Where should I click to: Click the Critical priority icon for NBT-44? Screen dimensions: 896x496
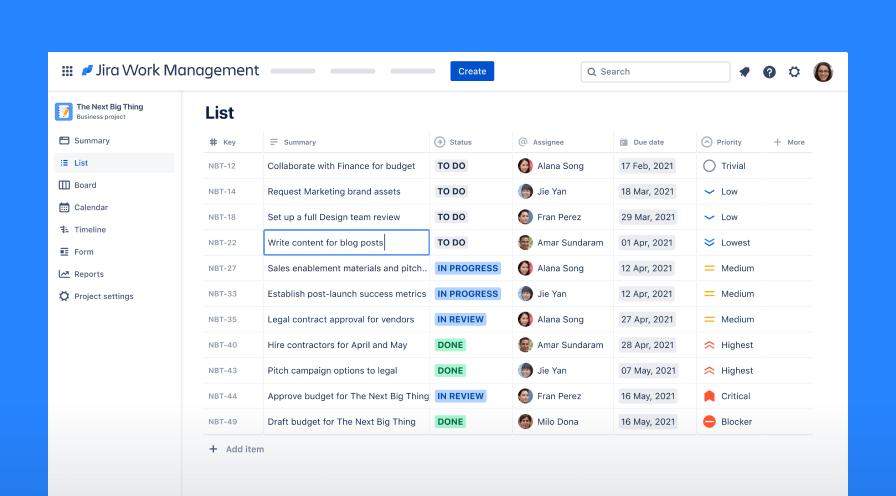coord(709,396)
